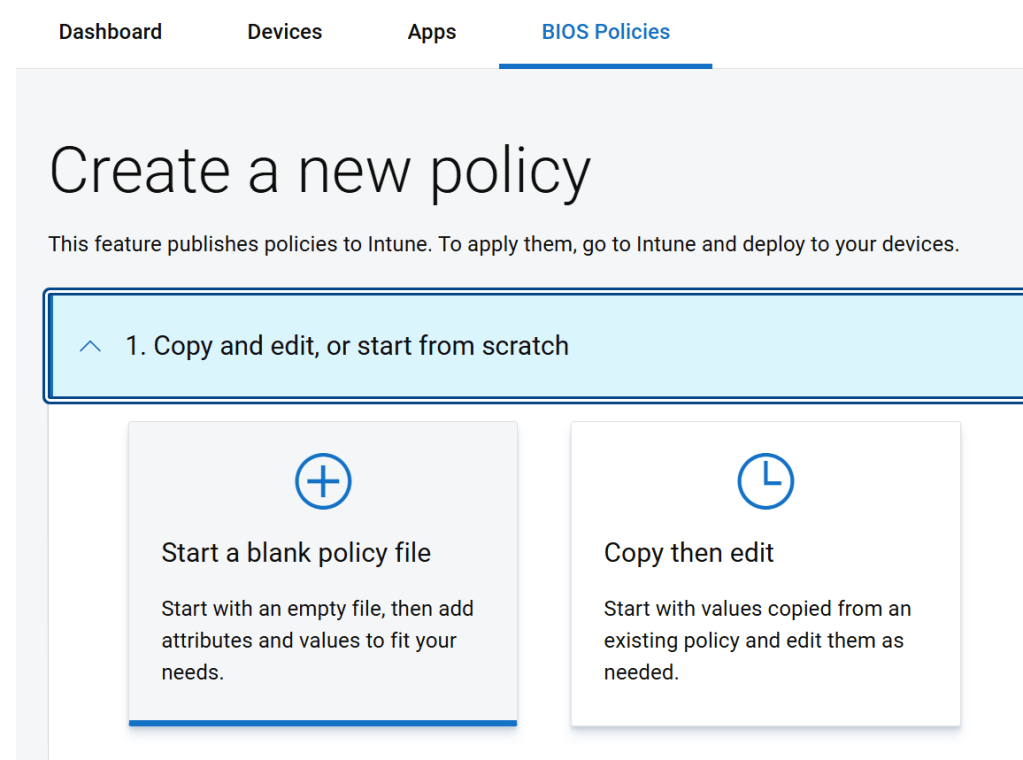The height and width of the screenshot is (760, 1023).
Task: Switch to the Devices tab
Action: [x=285, y=32]
